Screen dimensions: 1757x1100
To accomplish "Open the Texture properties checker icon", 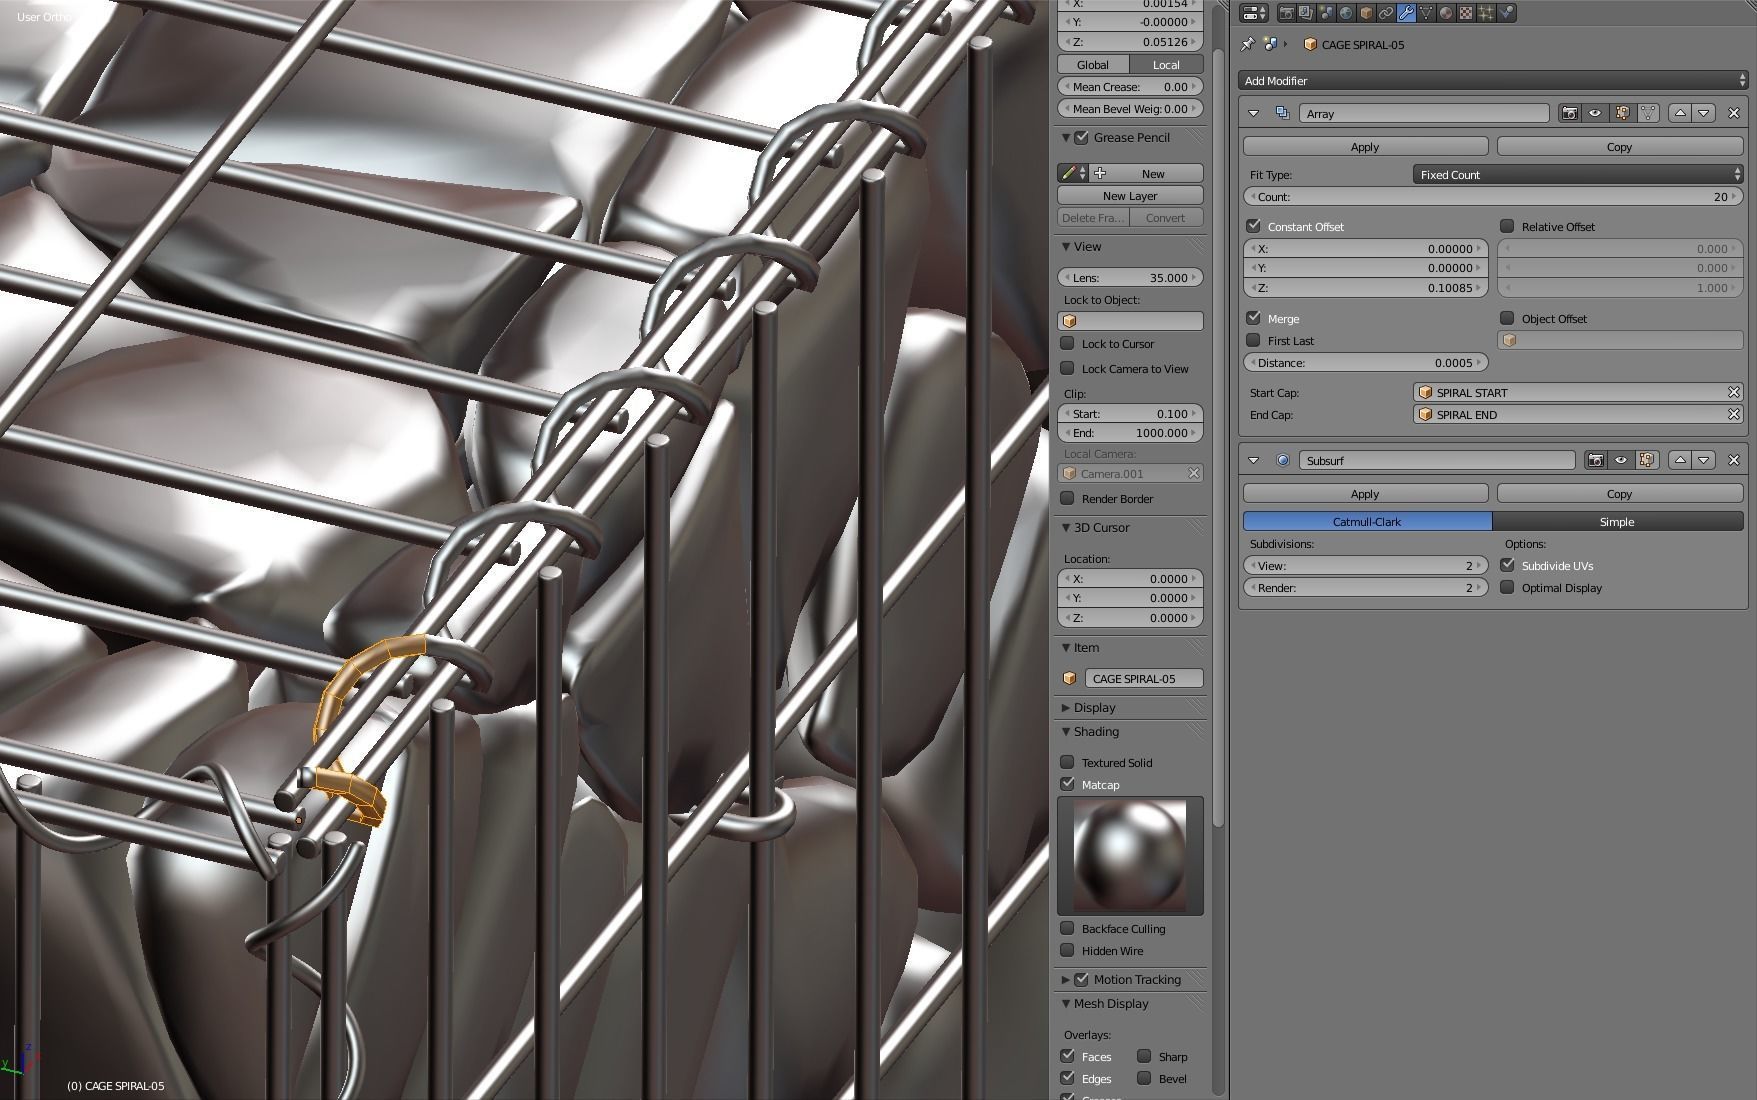I will pyautogui.click(x=1466, y=13).
